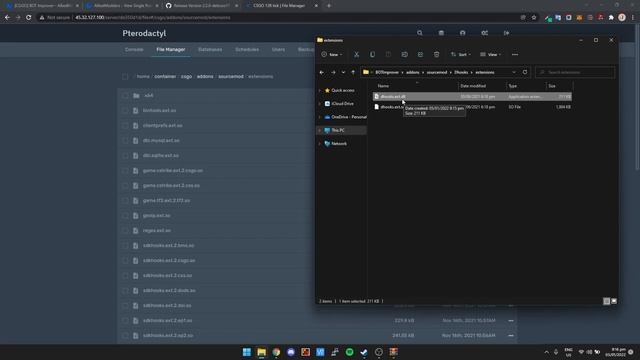Open the Sort dropdown in File Explorer
Image resolution: width=640 pixels, height=360 pixels.
(461, 54)
